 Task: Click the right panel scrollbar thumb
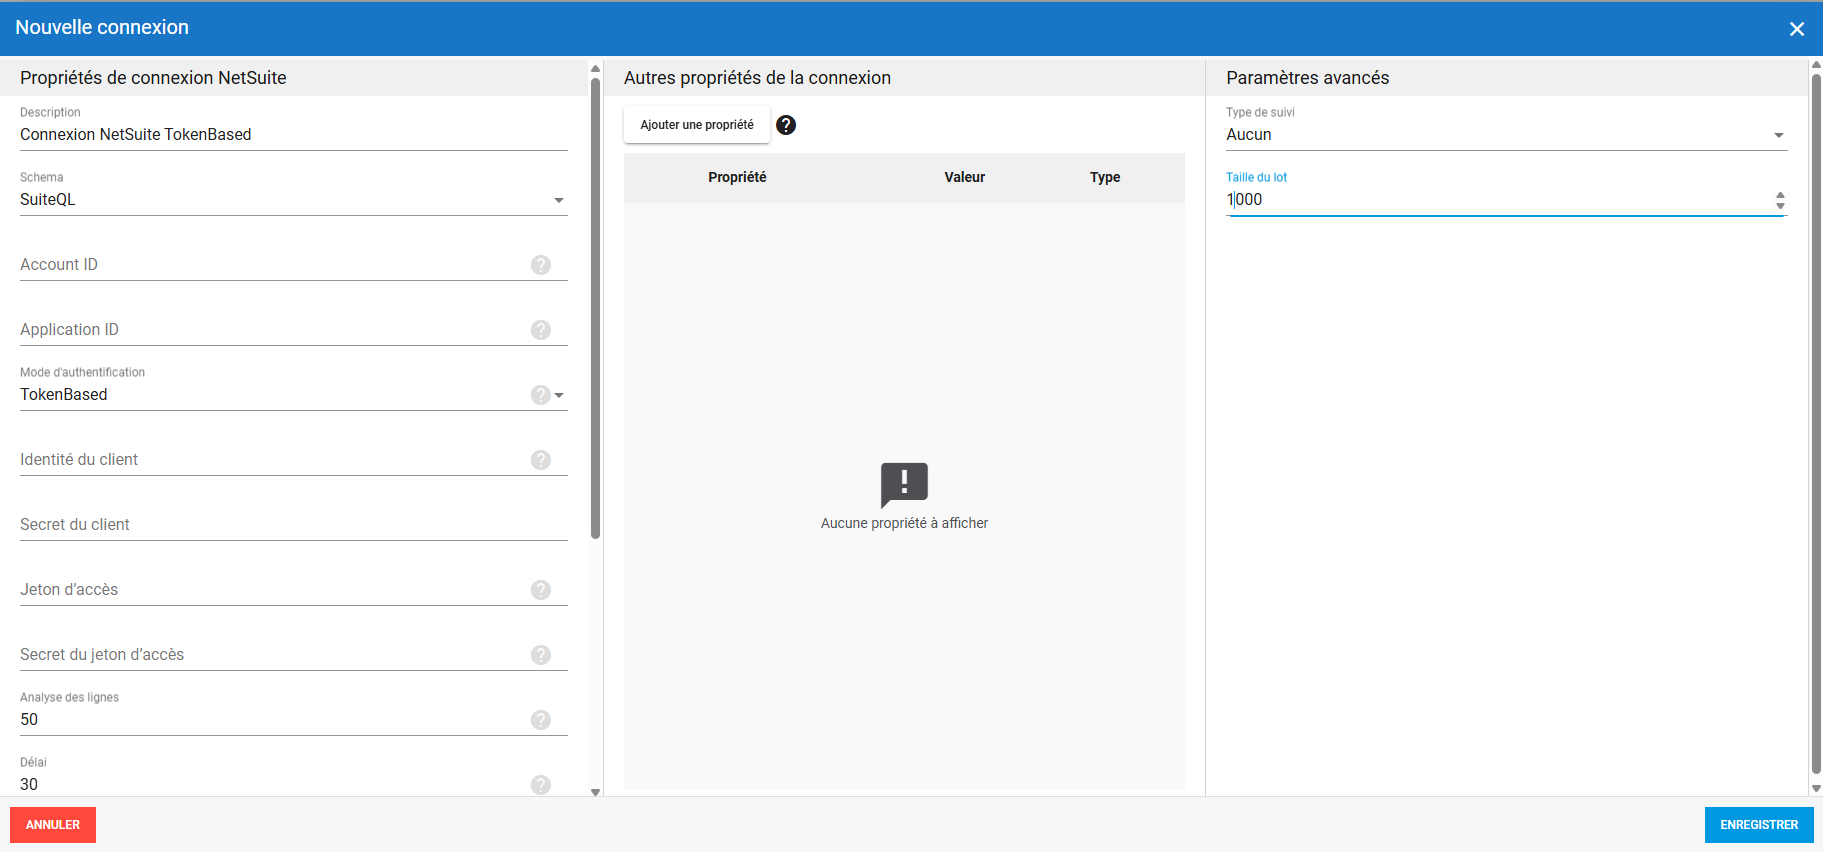[x=1816, y=424]
